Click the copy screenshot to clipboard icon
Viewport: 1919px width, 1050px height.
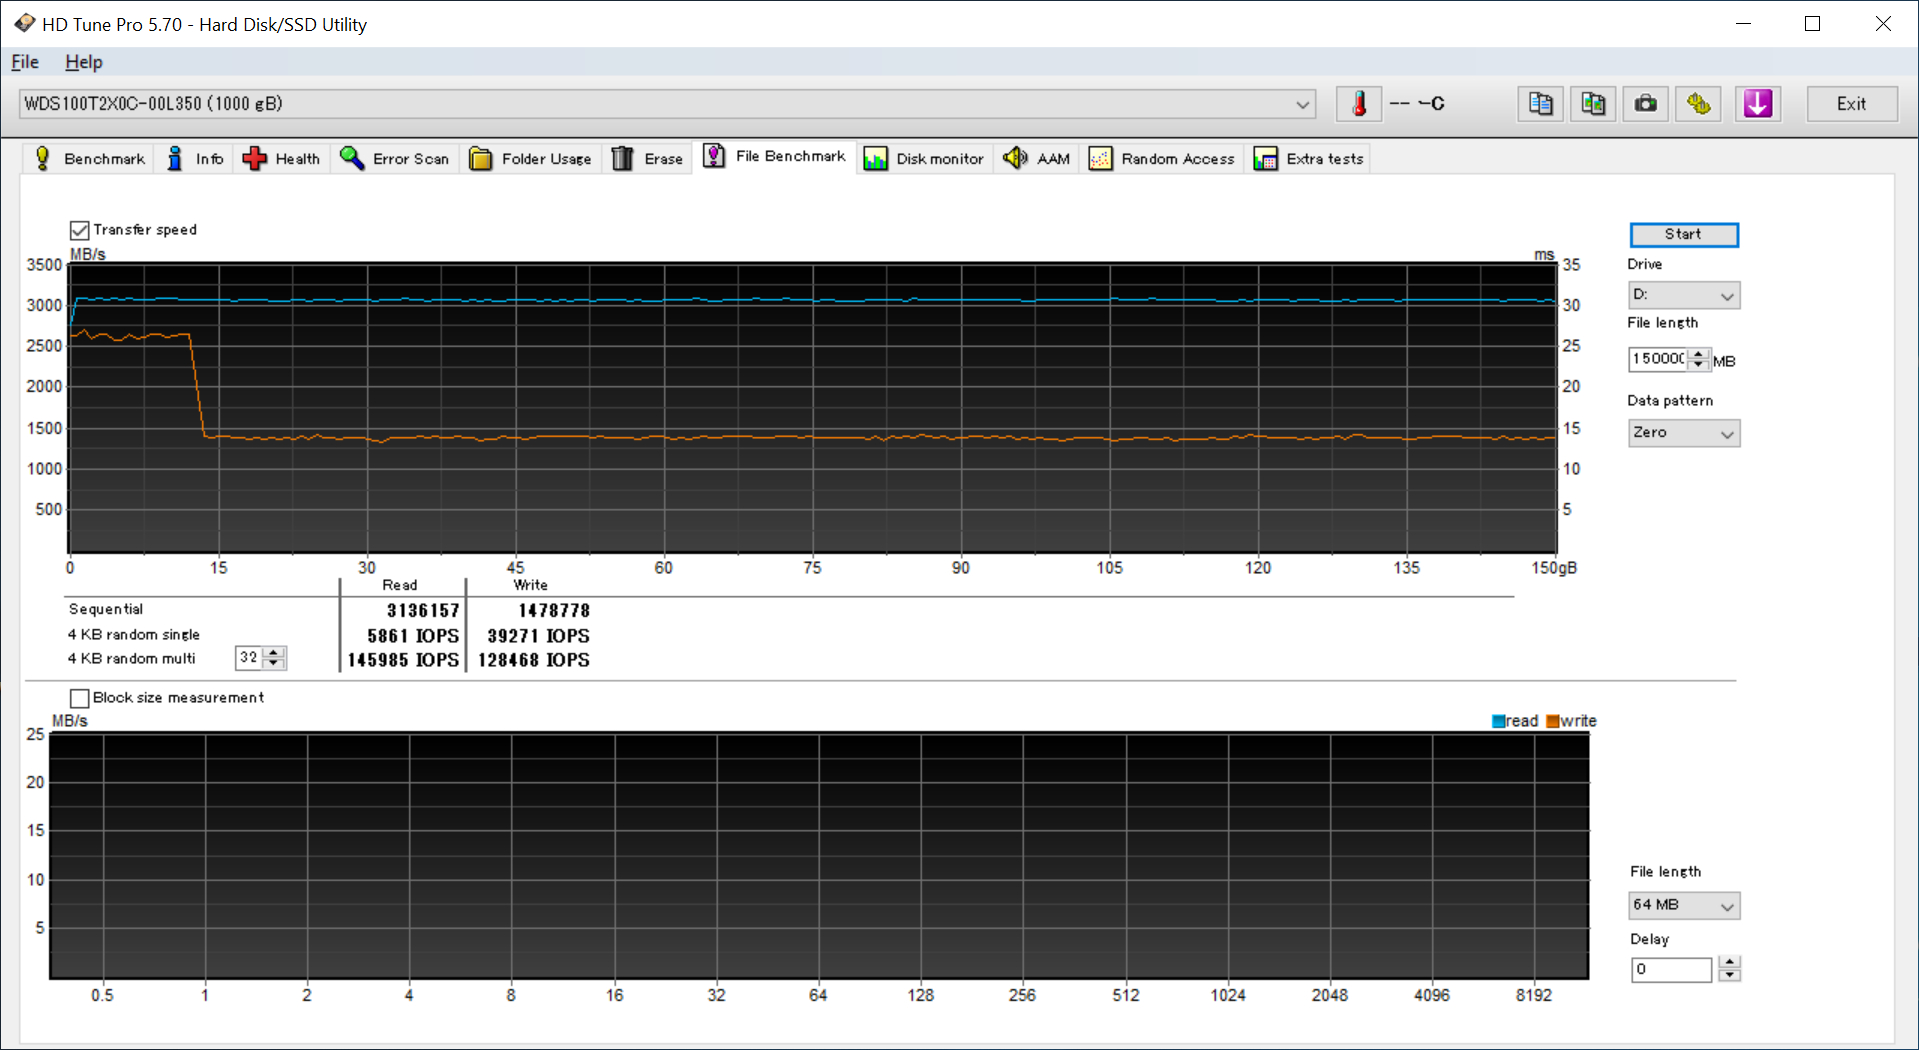(x=1593, y=104)
